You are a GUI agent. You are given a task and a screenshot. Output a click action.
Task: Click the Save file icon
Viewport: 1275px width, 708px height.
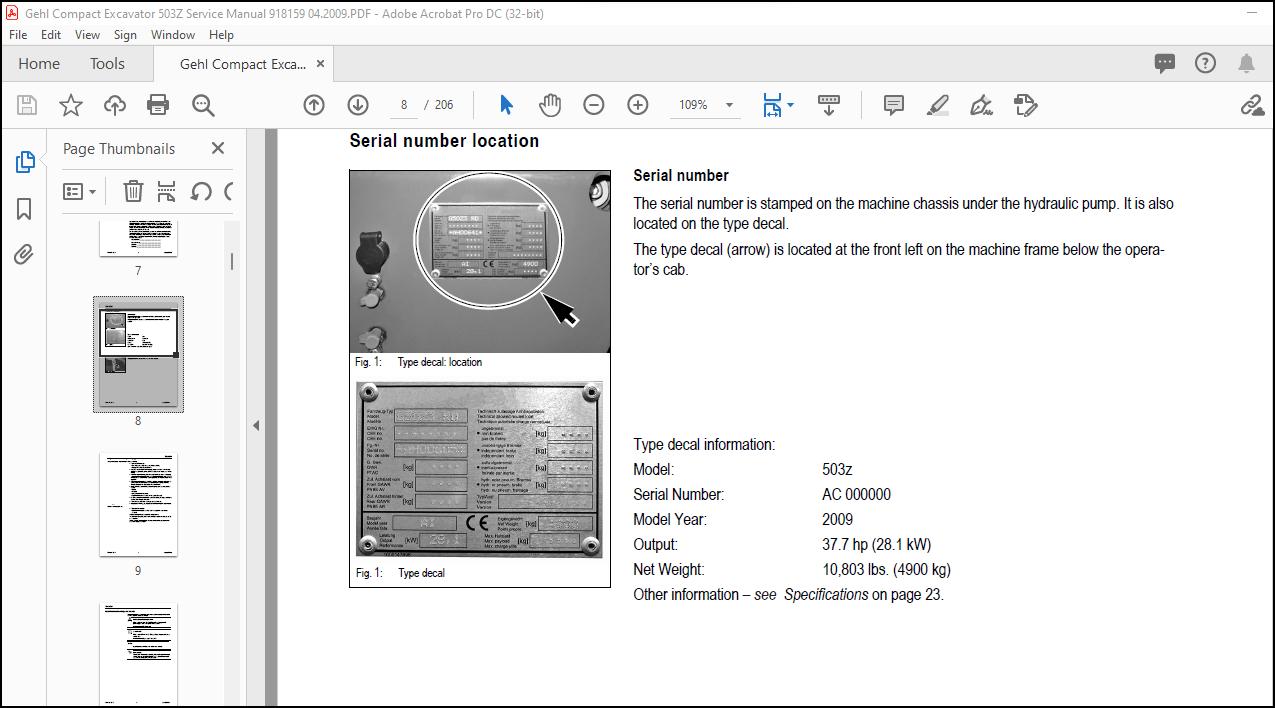click(27, 105)
